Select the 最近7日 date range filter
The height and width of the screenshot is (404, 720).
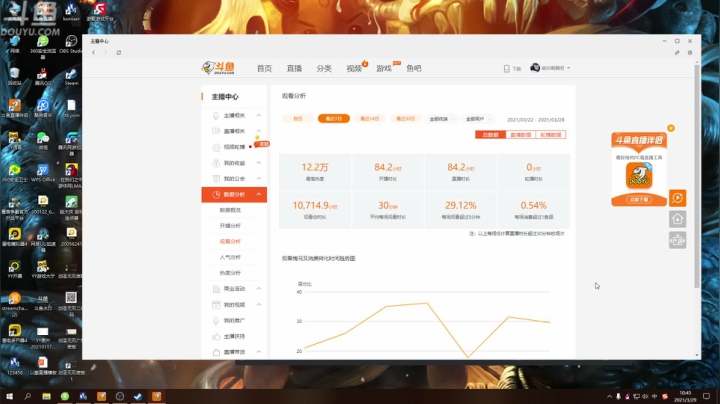click(334, 118)
